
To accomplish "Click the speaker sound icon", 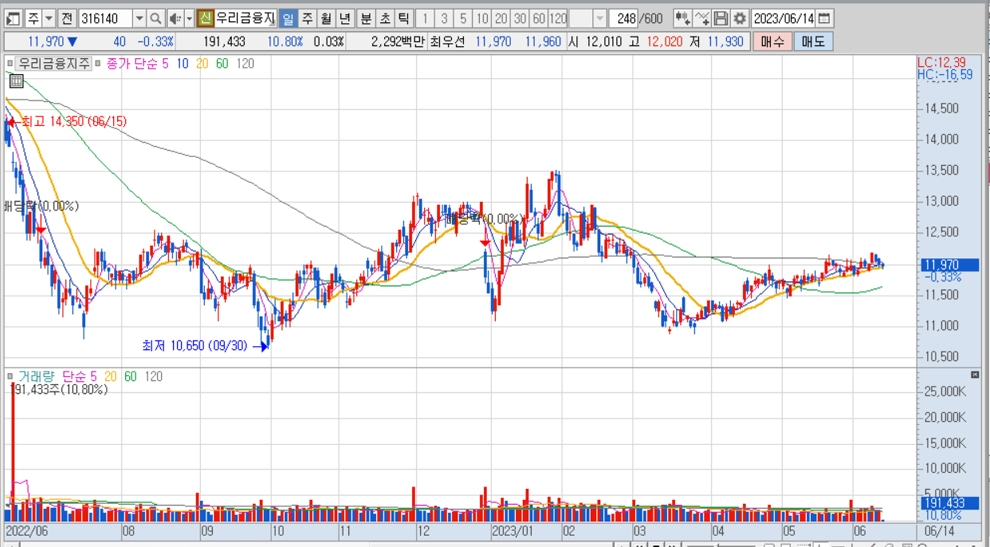I will pyautogui.click(x=174, y=18).
